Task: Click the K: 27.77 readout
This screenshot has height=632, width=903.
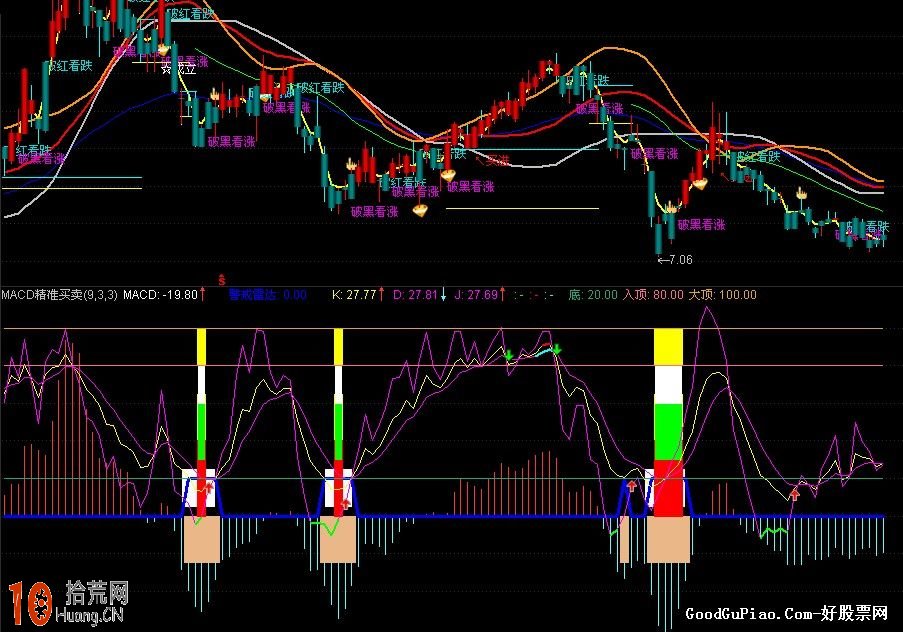Action: [x=354, y=295]
